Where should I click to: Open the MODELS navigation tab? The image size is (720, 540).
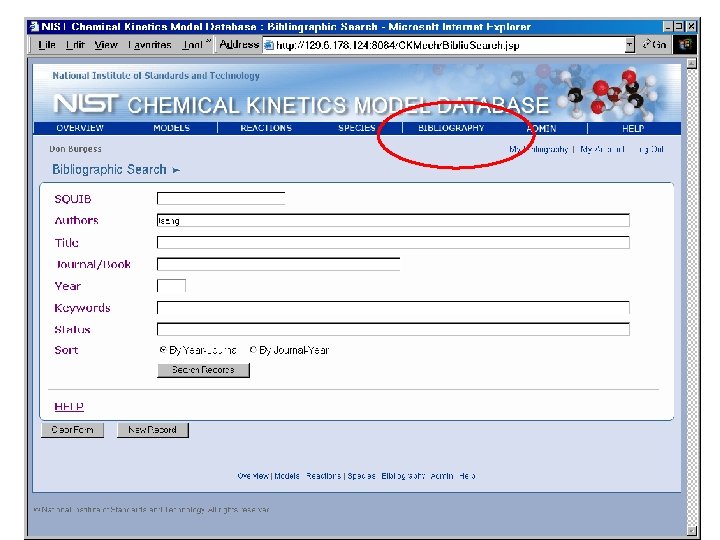tap(171, 128)
